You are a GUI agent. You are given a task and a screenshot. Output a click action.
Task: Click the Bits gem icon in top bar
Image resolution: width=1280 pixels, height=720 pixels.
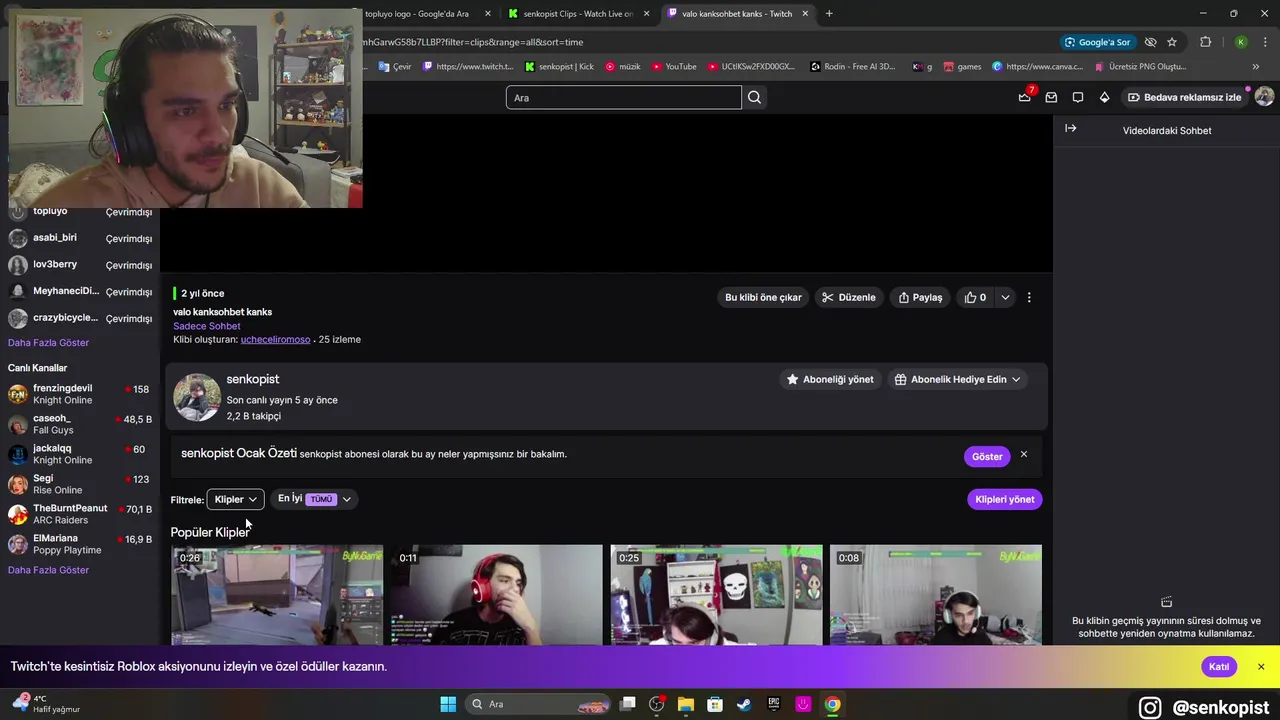pyautogui.click(x=1104, y=97)
